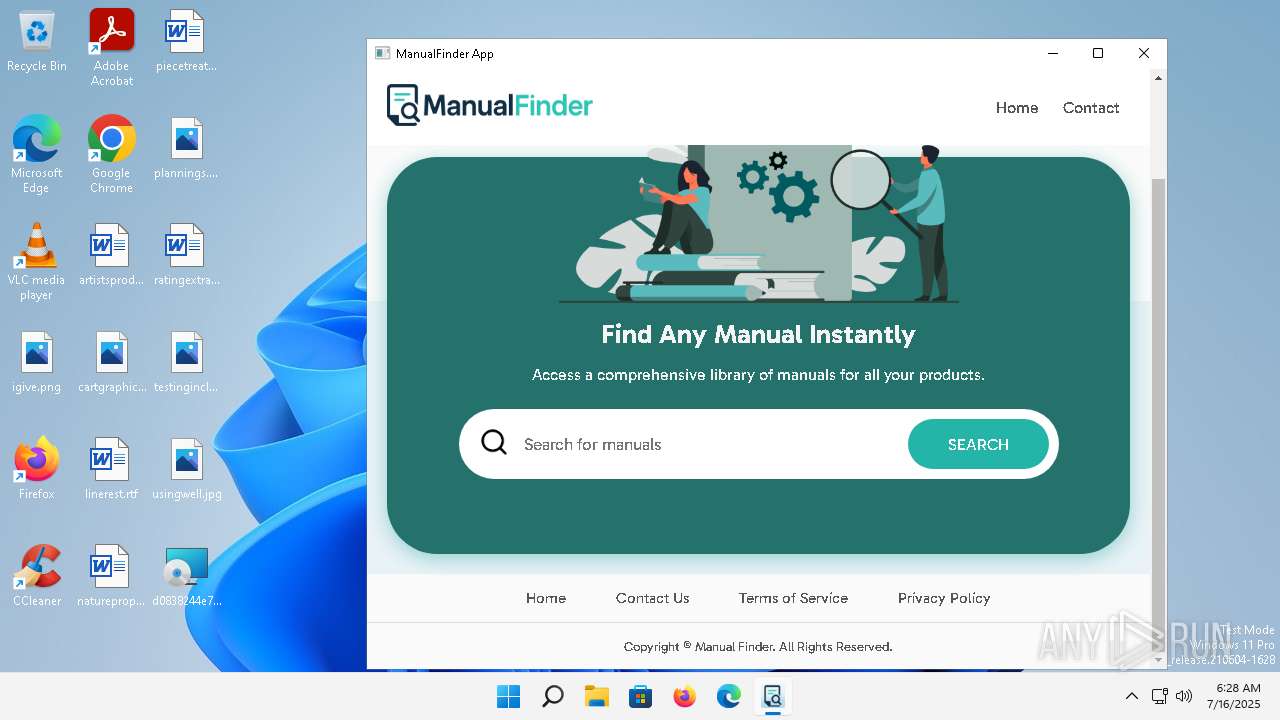Screen dimensions: 1280x720
Task: Open Privacy Policy link
Action: click(x=944, y=598)
